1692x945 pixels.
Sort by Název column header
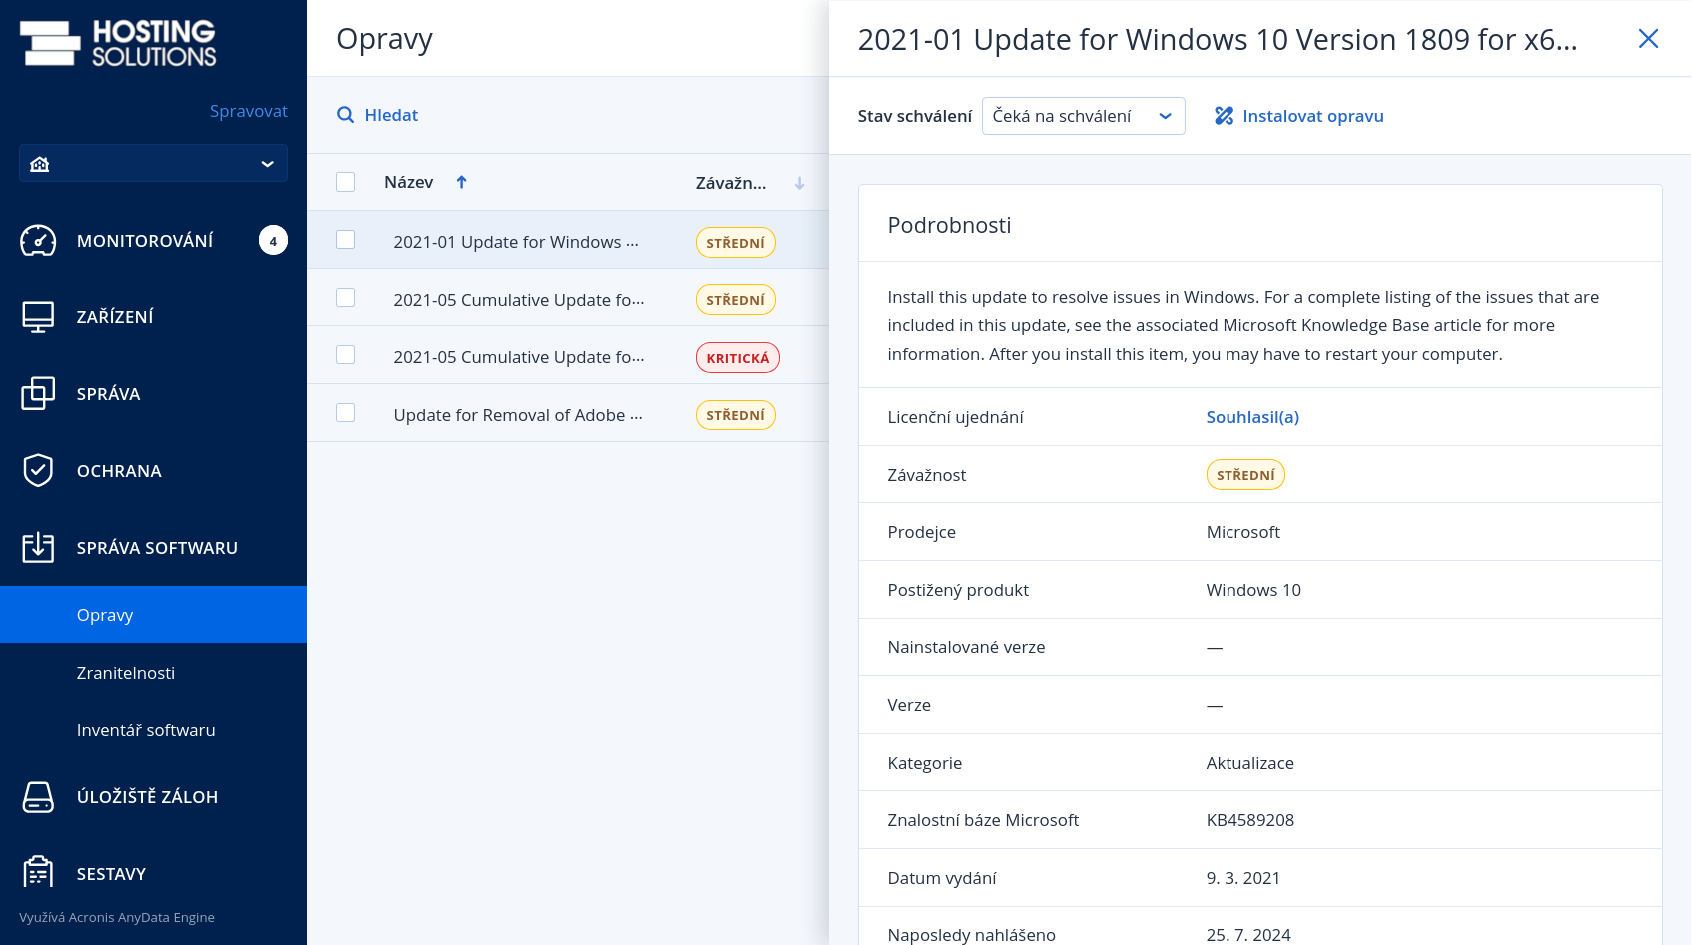(409, 182)
